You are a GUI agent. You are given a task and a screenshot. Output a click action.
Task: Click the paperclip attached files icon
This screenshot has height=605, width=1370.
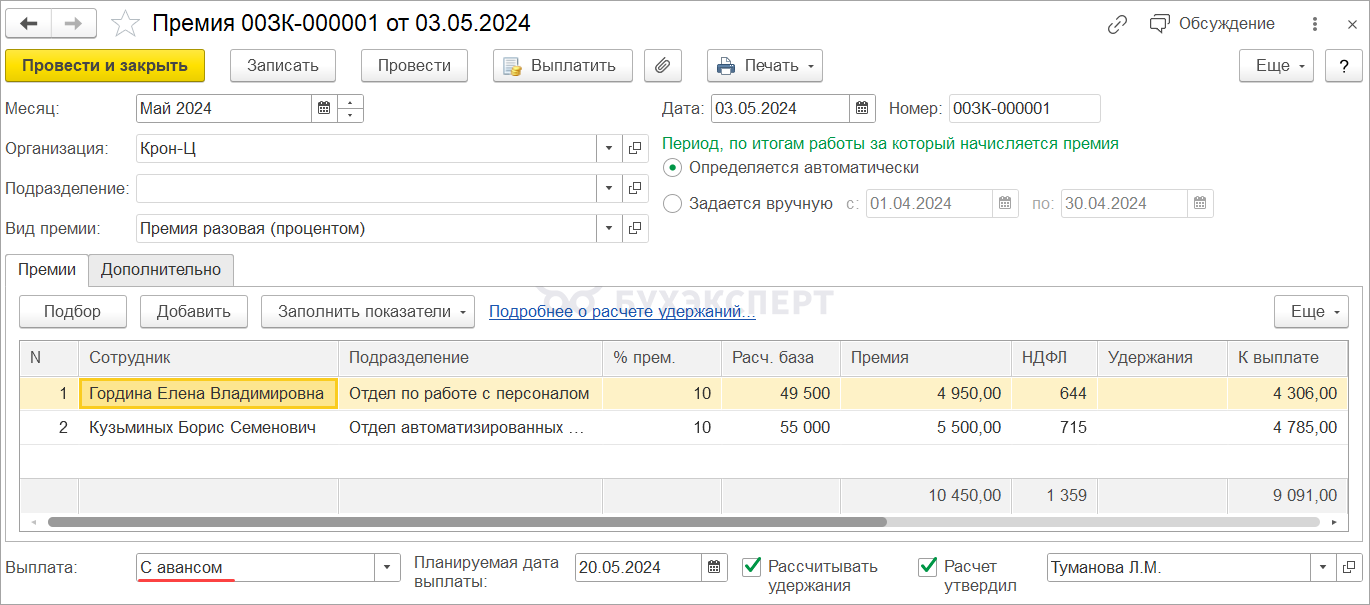coord(662,66)
